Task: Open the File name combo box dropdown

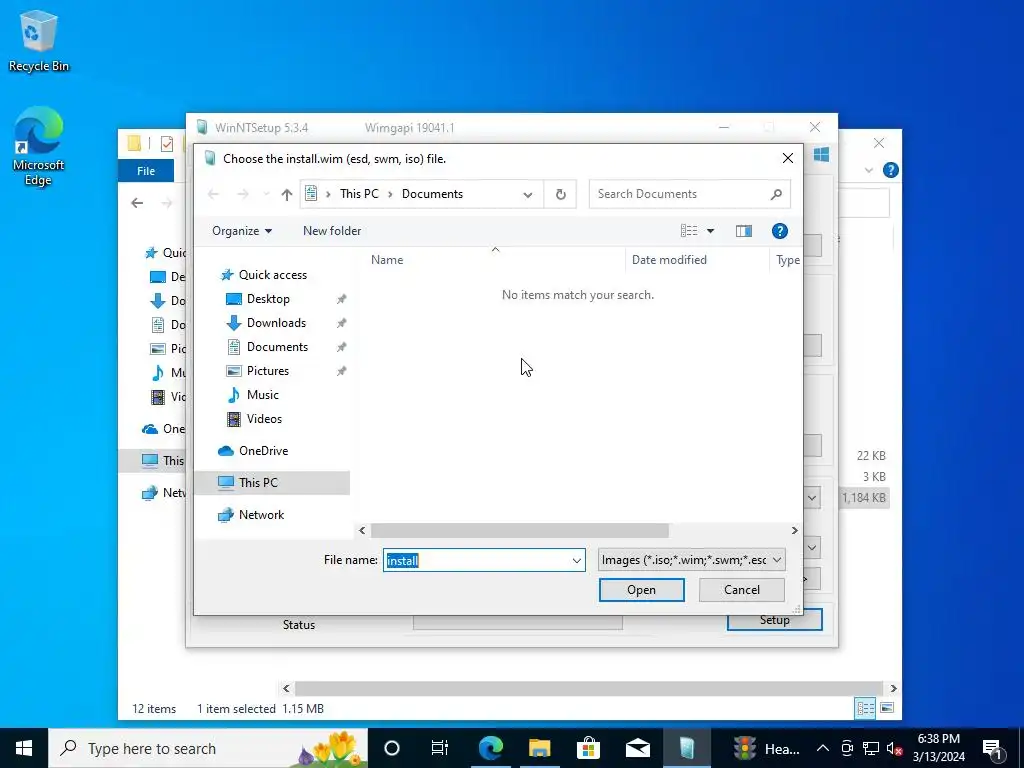Action: click(x=577, y=560)
